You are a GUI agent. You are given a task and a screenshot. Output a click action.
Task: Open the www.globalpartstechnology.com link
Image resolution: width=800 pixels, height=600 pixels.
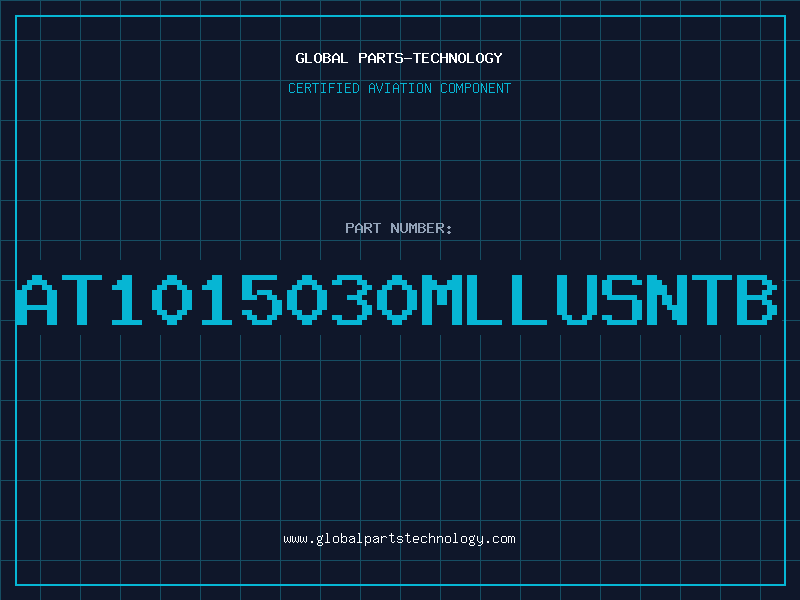pyautogui.click(x=399, y=539)
